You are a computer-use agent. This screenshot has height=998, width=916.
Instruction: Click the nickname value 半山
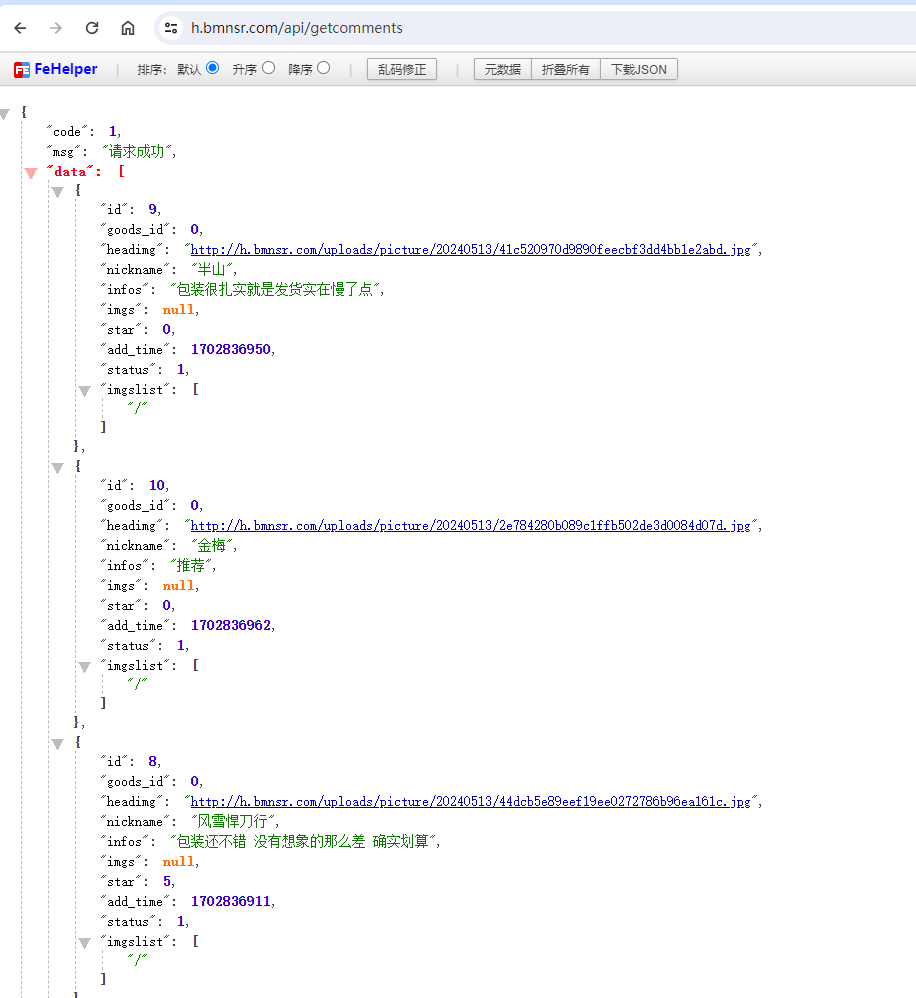pyautogui.click(x=212, y=270)
